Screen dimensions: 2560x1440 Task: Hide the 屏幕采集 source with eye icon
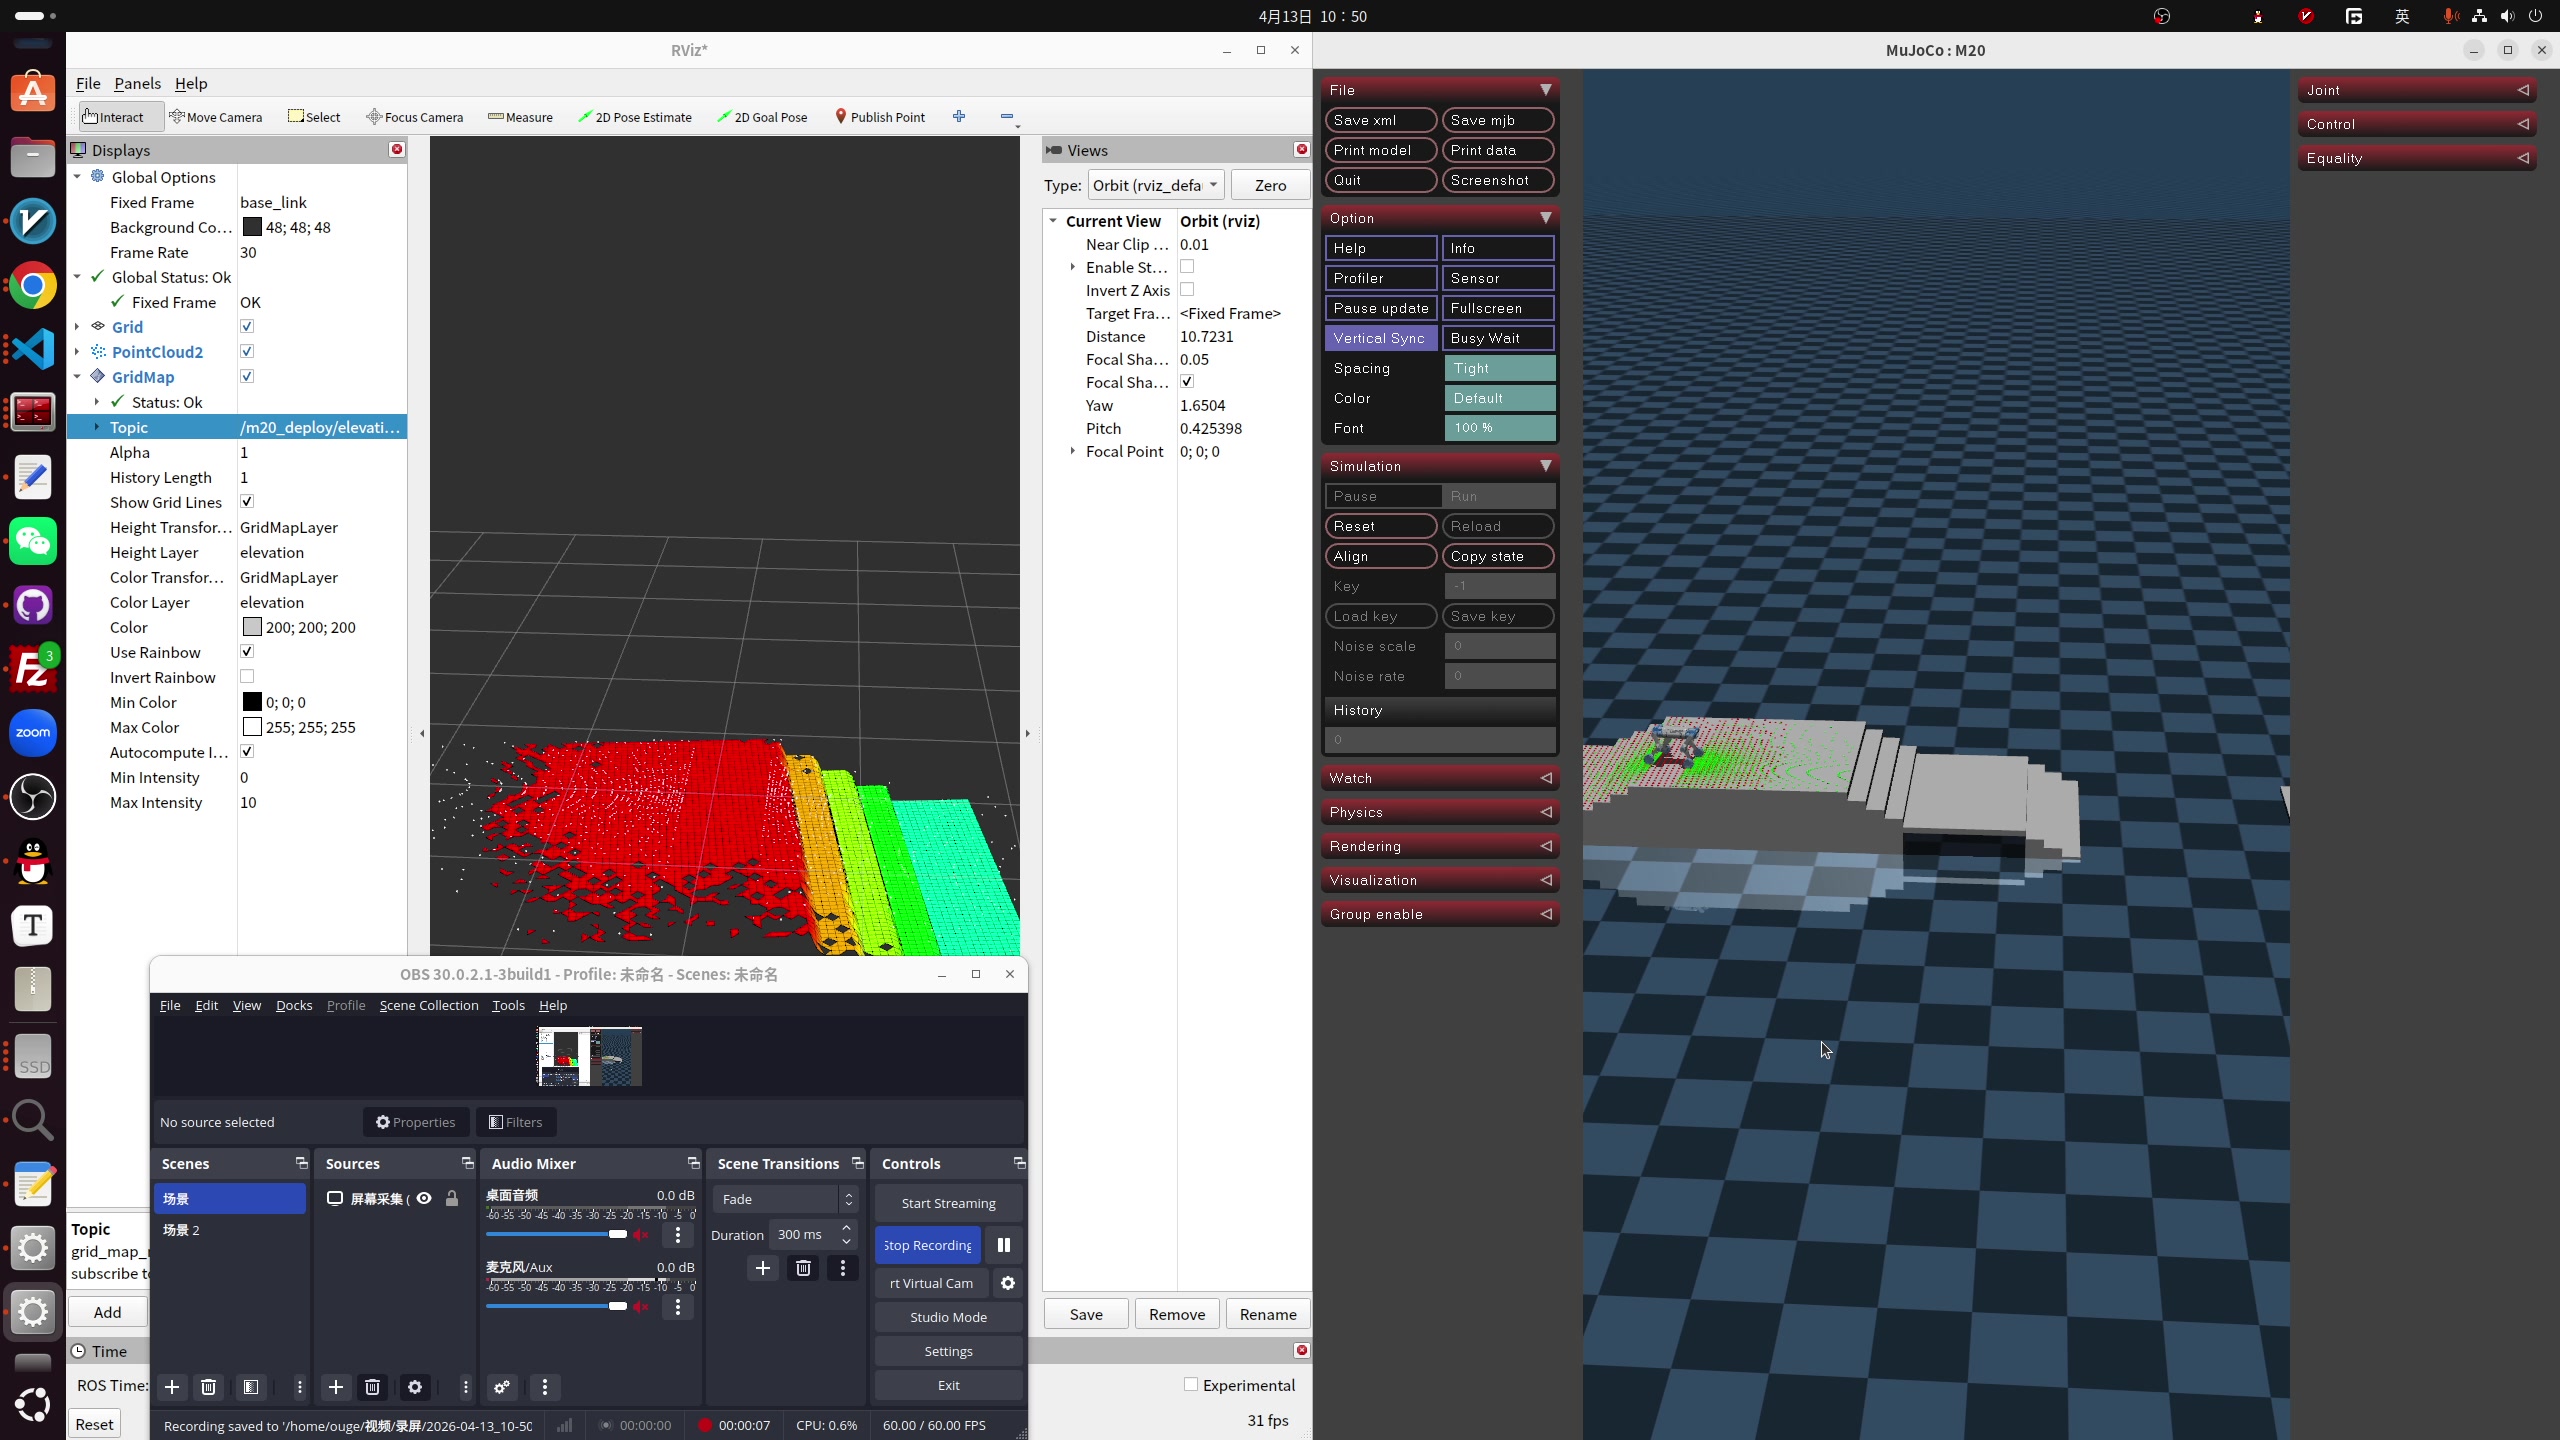tap(424, 1198)
